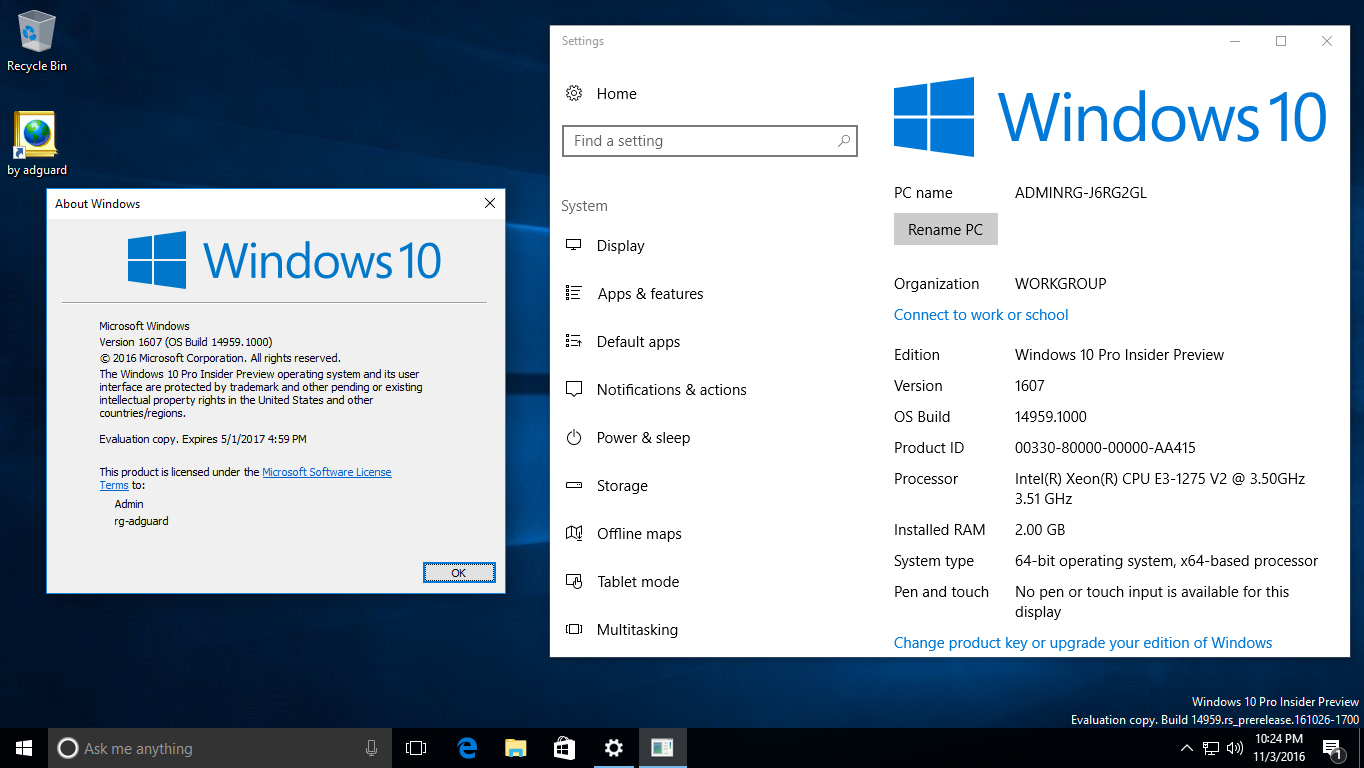
Task: Minimize the Settings window
Action: pos(1235,41)
